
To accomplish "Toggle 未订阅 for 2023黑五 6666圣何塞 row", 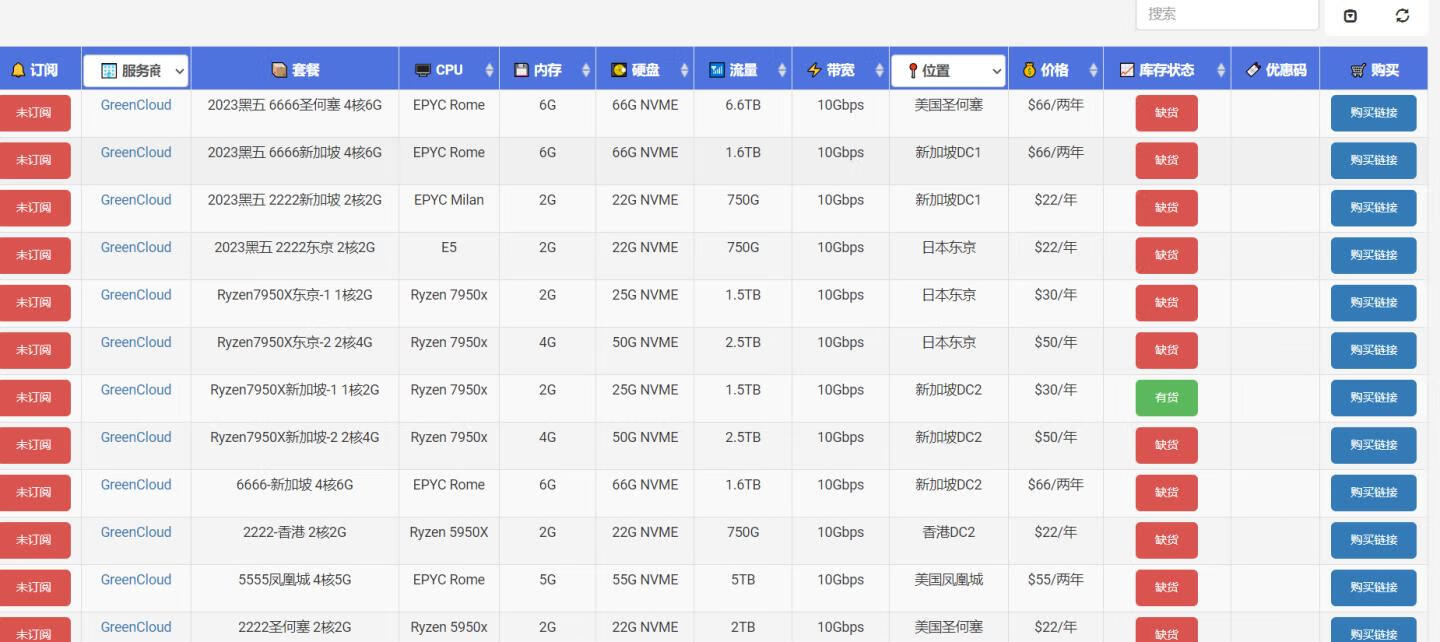I will point(34,113).
